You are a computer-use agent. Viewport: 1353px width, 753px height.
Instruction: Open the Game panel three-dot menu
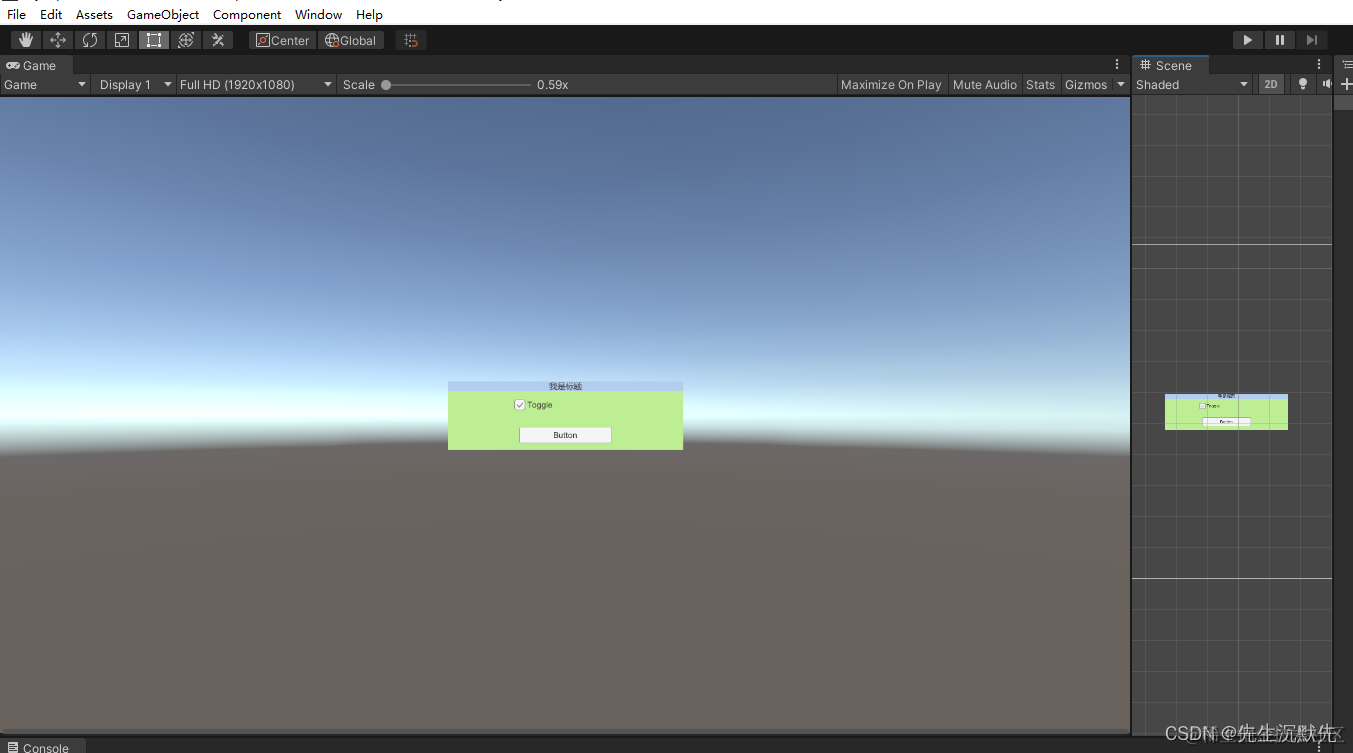coord(1117,65)
